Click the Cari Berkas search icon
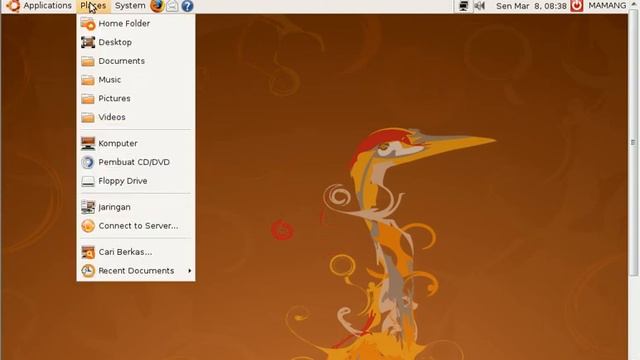 88,252
